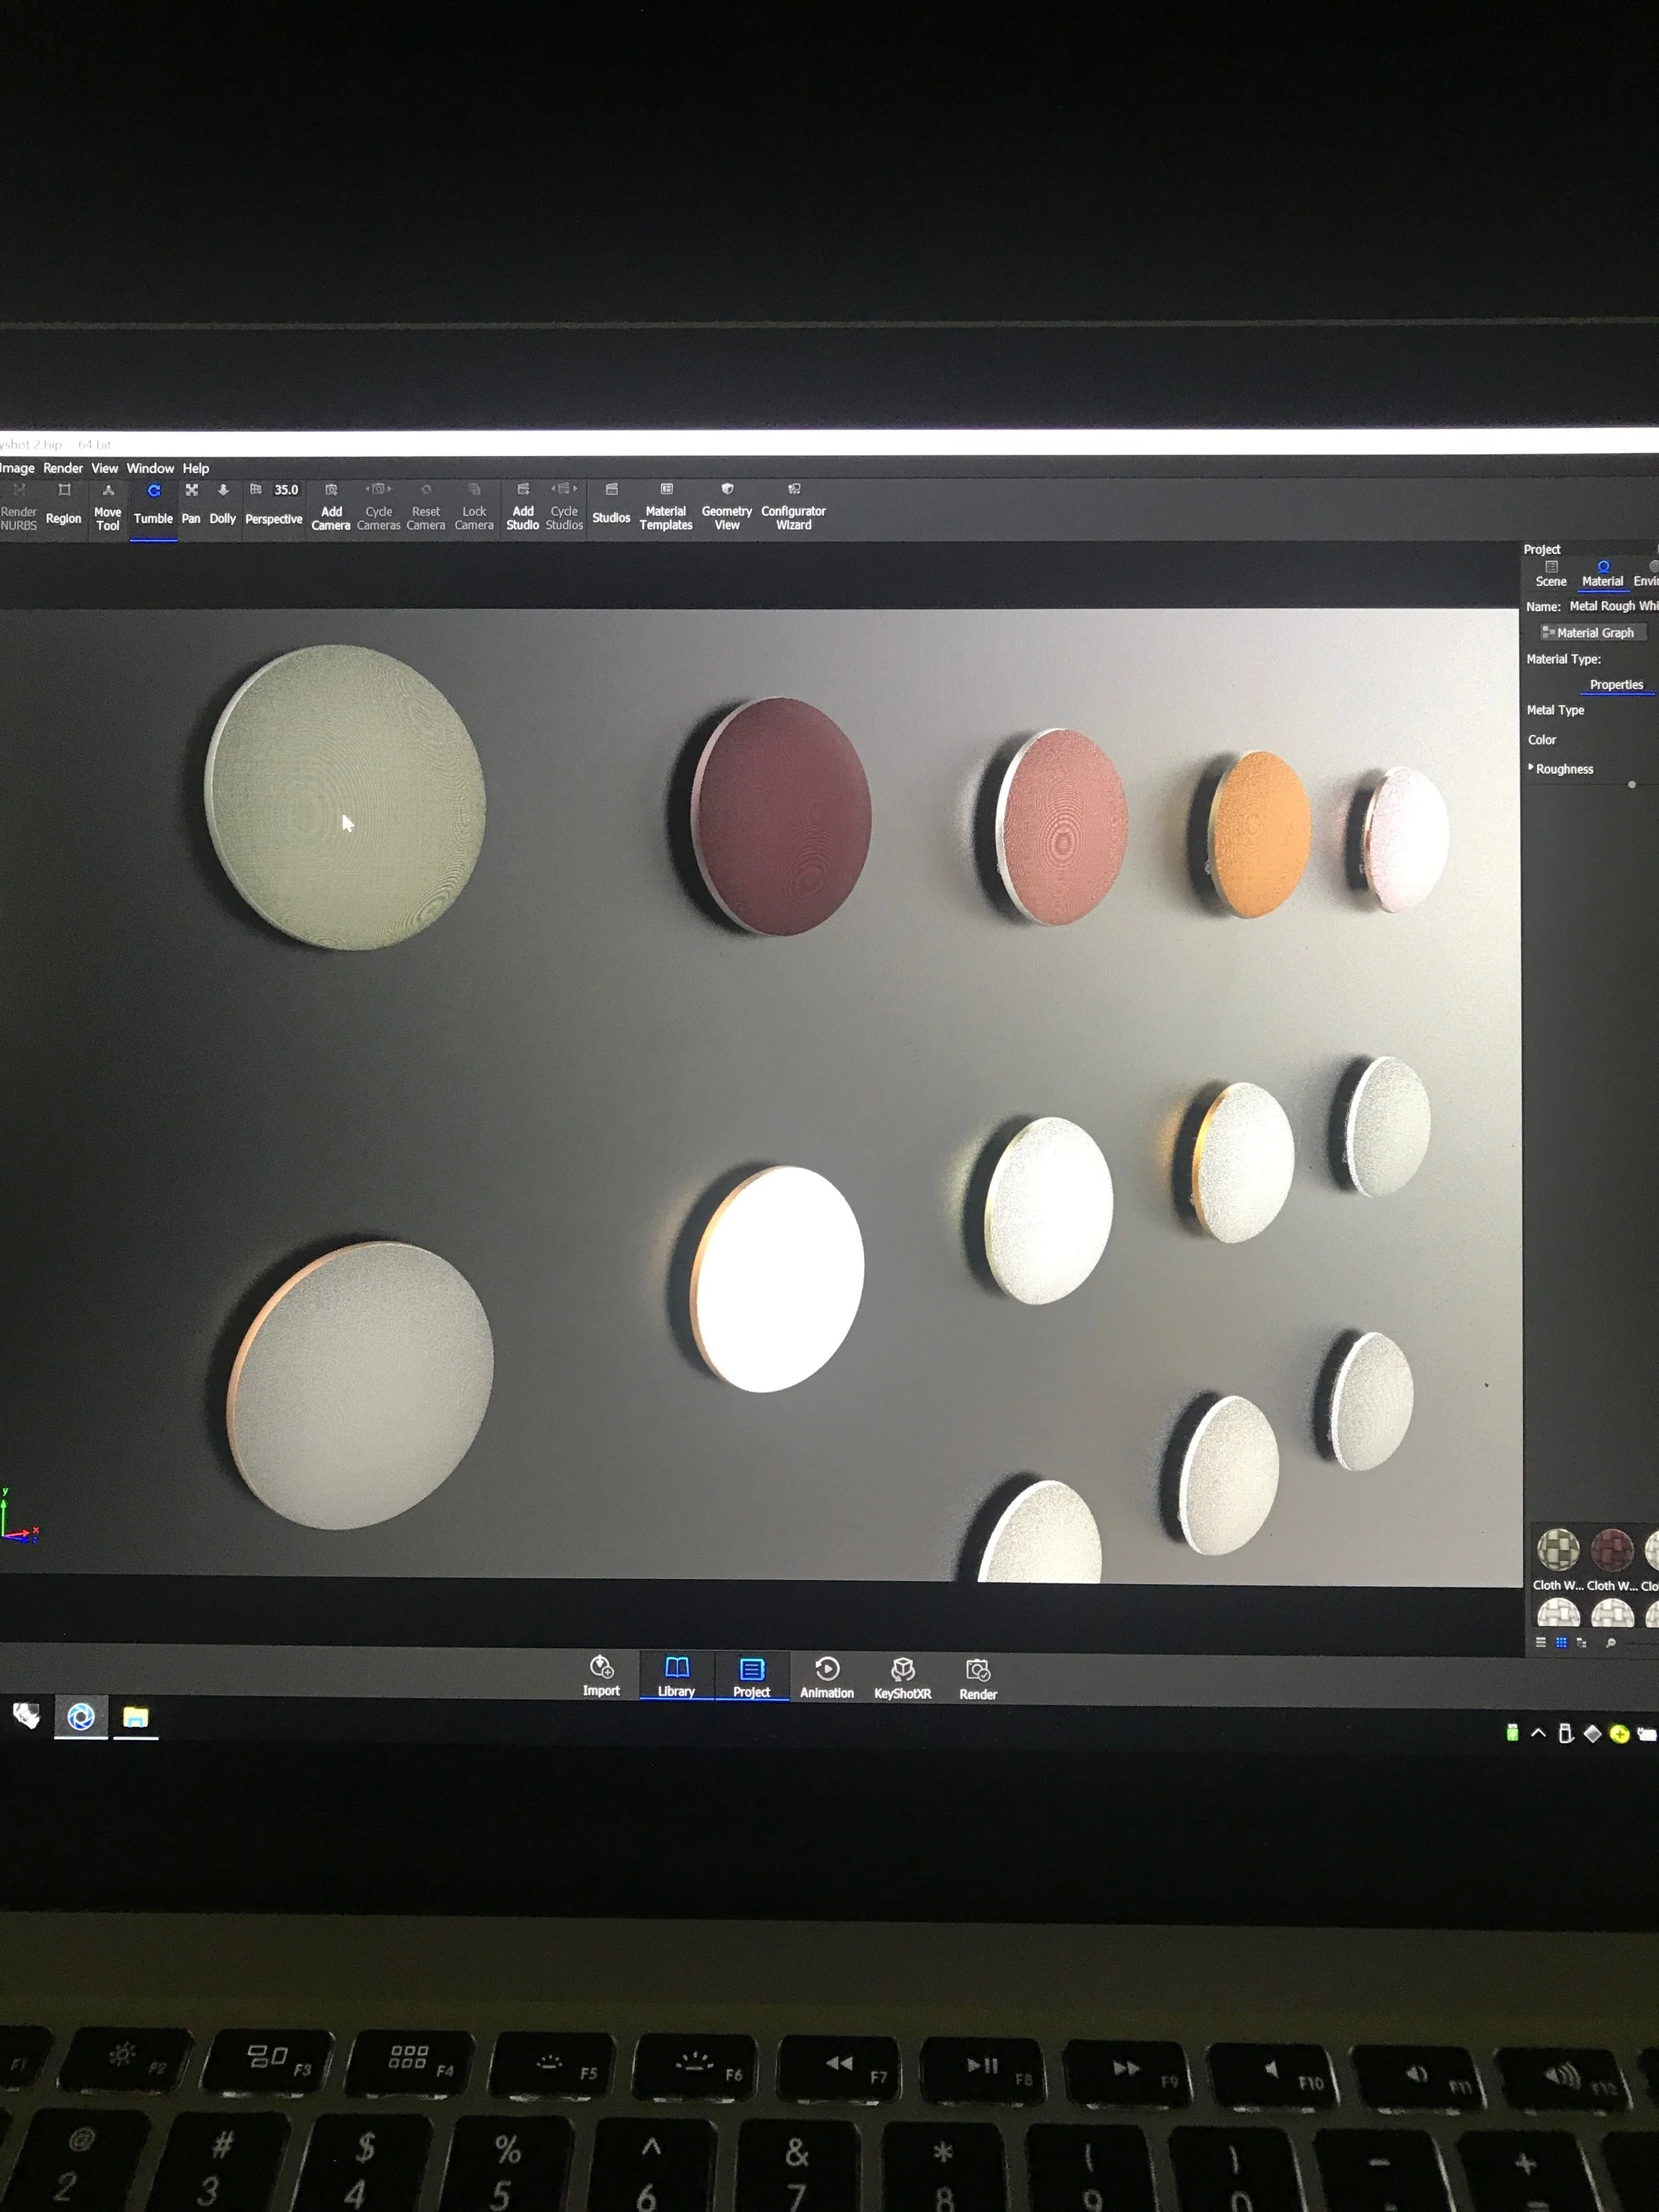Switch material list to grid view

(x=1561, y=1642)
